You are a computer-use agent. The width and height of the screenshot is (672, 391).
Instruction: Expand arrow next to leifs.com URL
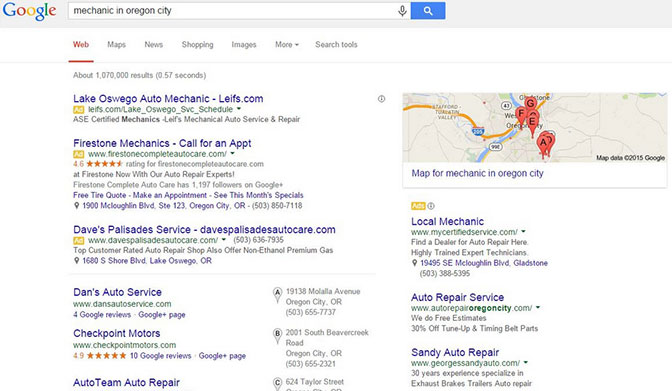[239, 109]
